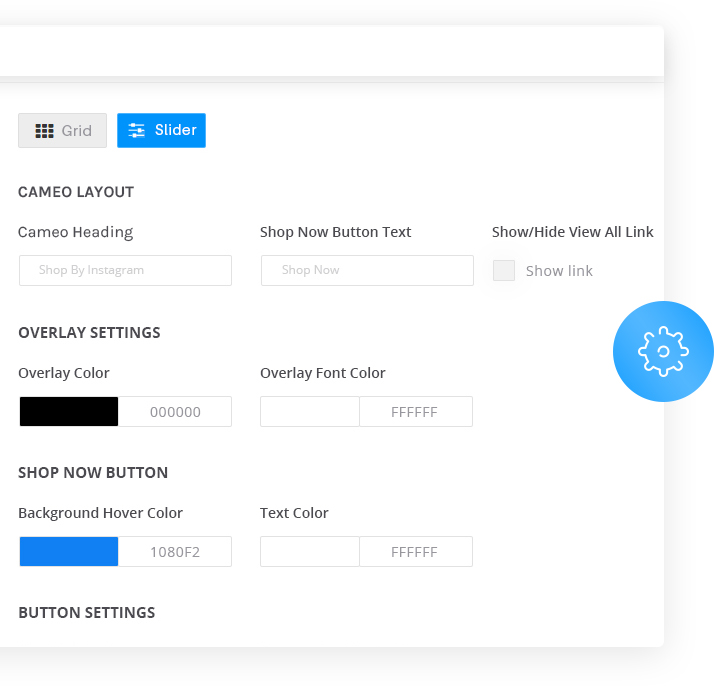Enable the Show link checkbox
Image resolution: width=714 pixels, height=686 pixels.
[504, 271]
